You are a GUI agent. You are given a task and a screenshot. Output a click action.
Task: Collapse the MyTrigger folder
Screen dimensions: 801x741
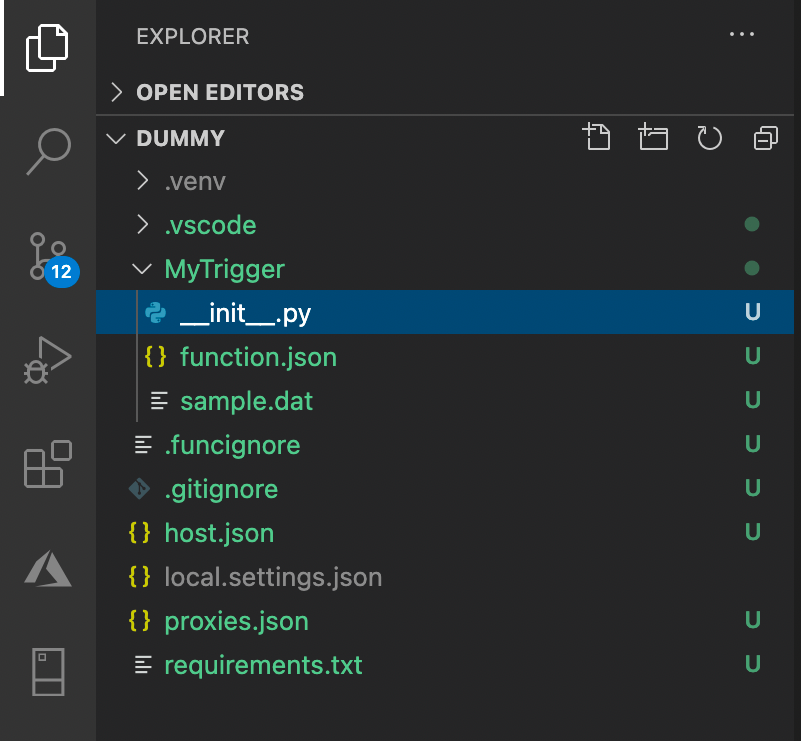[x=224, y=269]
